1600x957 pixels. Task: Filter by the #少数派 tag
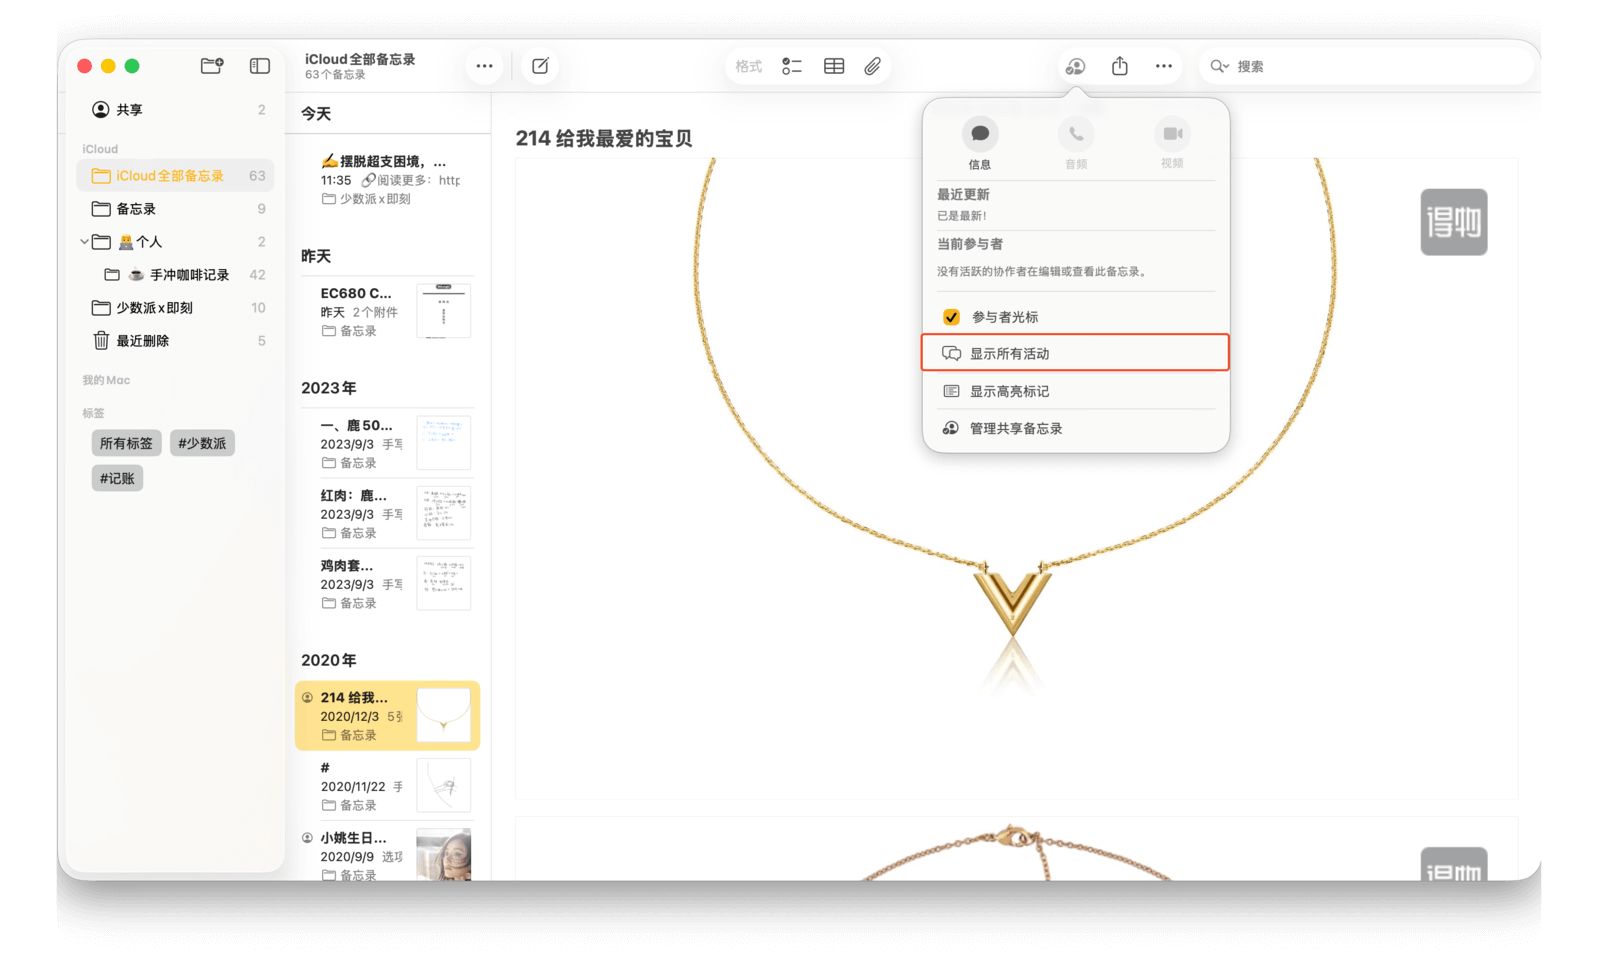(202, 443)
